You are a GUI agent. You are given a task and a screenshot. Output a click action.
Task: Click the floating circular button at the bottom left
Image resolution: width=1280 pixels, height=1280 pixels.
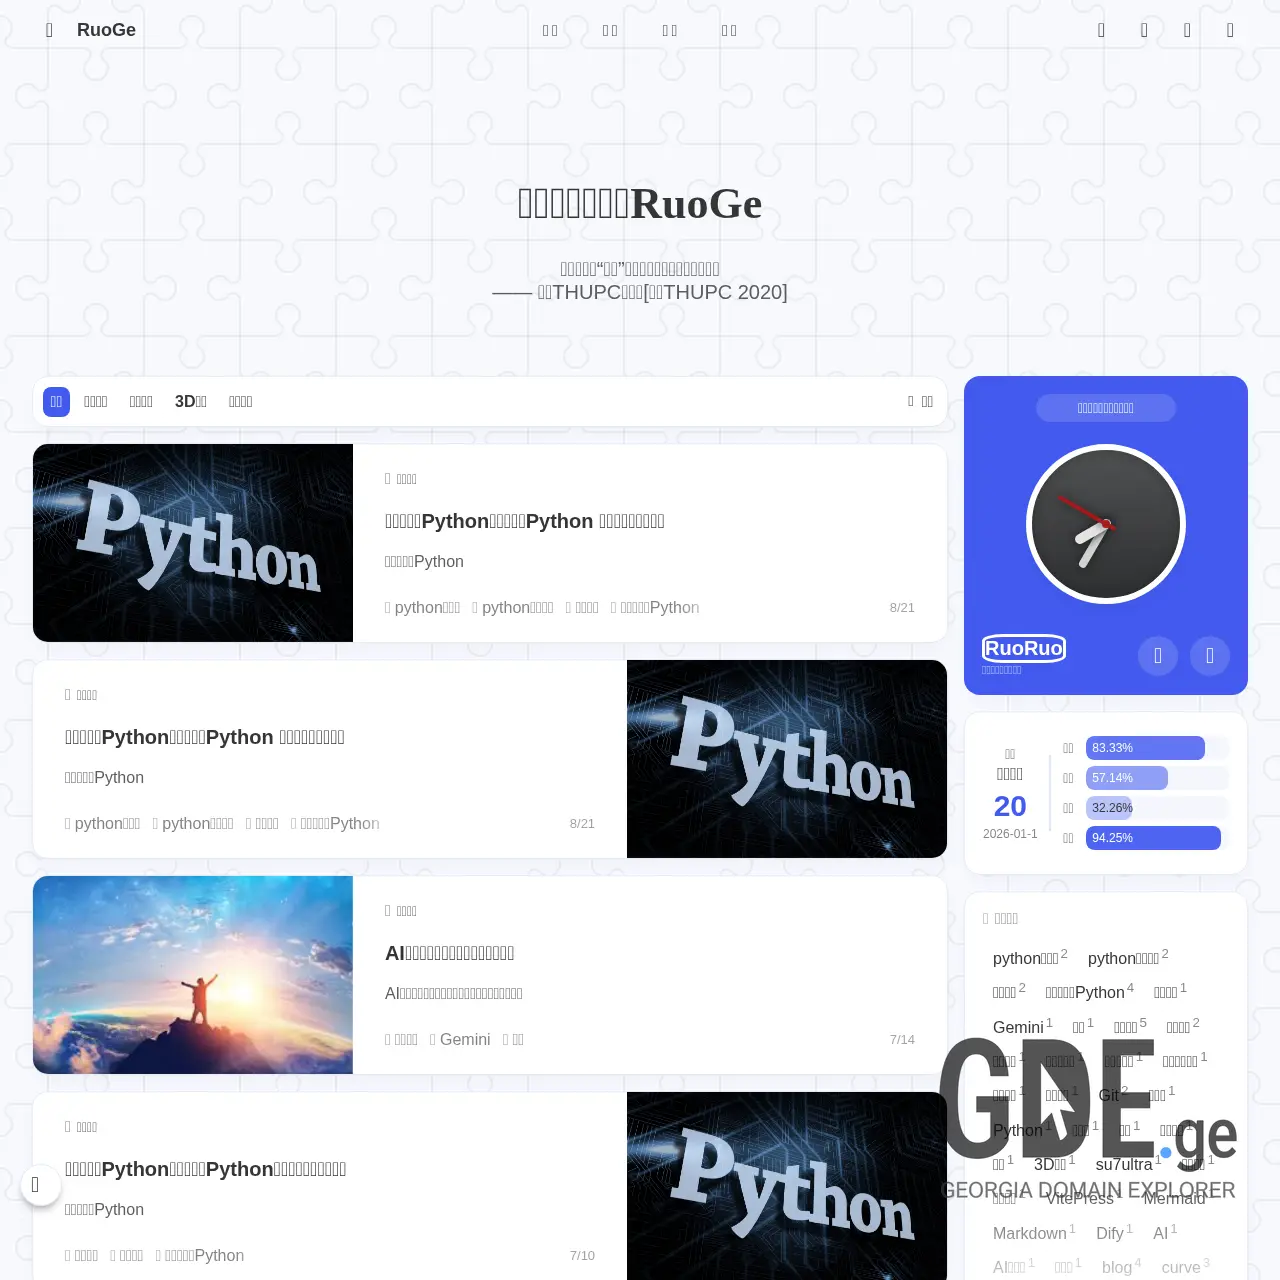pyautogui.click(x=41, y=1185)
